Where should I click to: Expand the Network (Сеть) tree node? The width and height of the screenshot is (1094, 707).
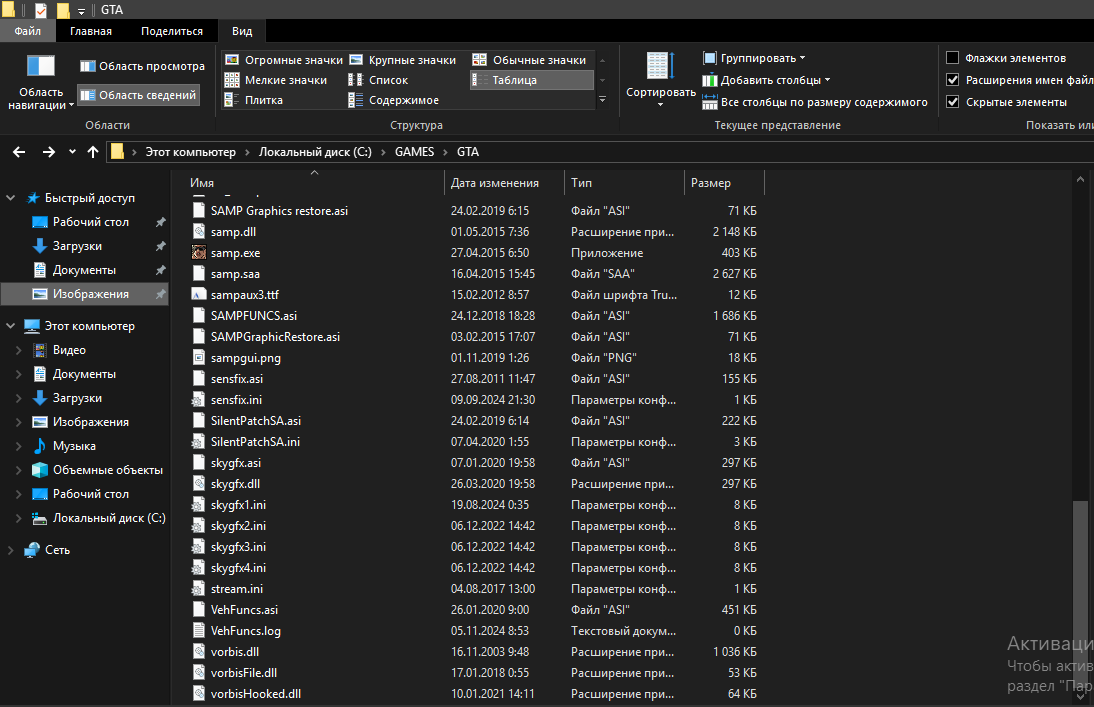pyautogui.click(x=10, y=550)
